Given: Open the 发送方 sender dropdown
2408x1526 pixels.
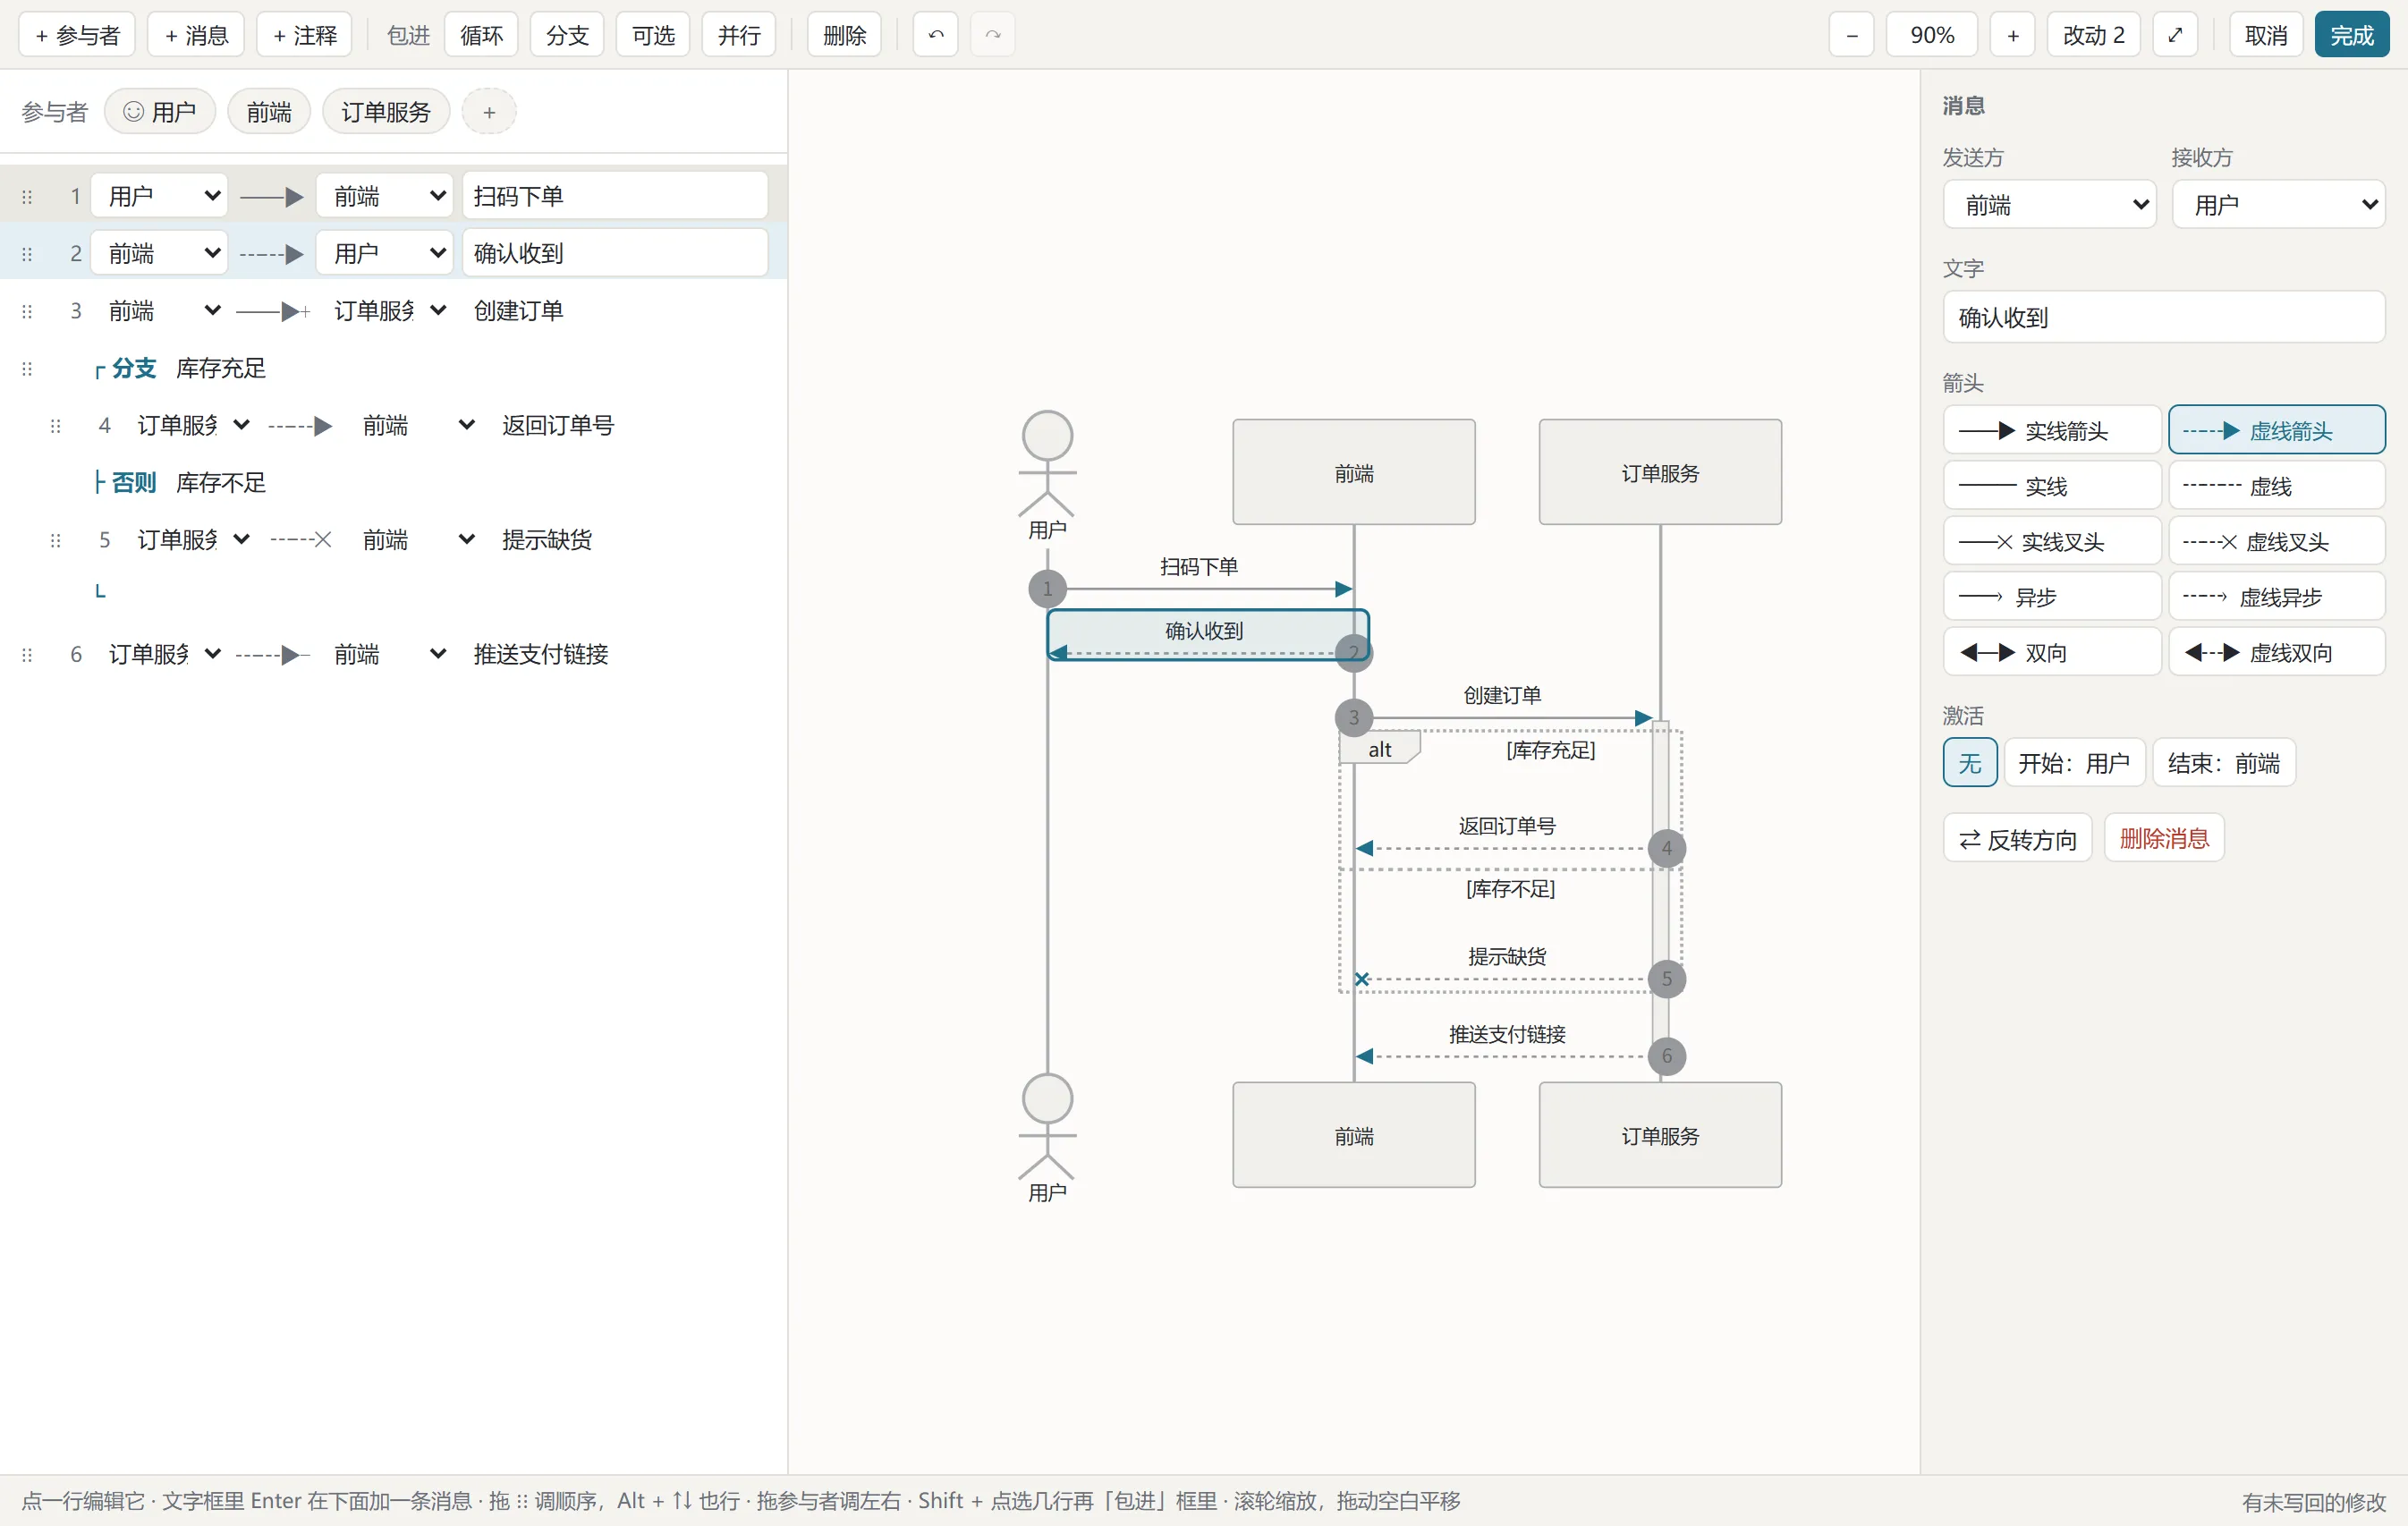Looking at the screenshot, I should point(2050,205).
